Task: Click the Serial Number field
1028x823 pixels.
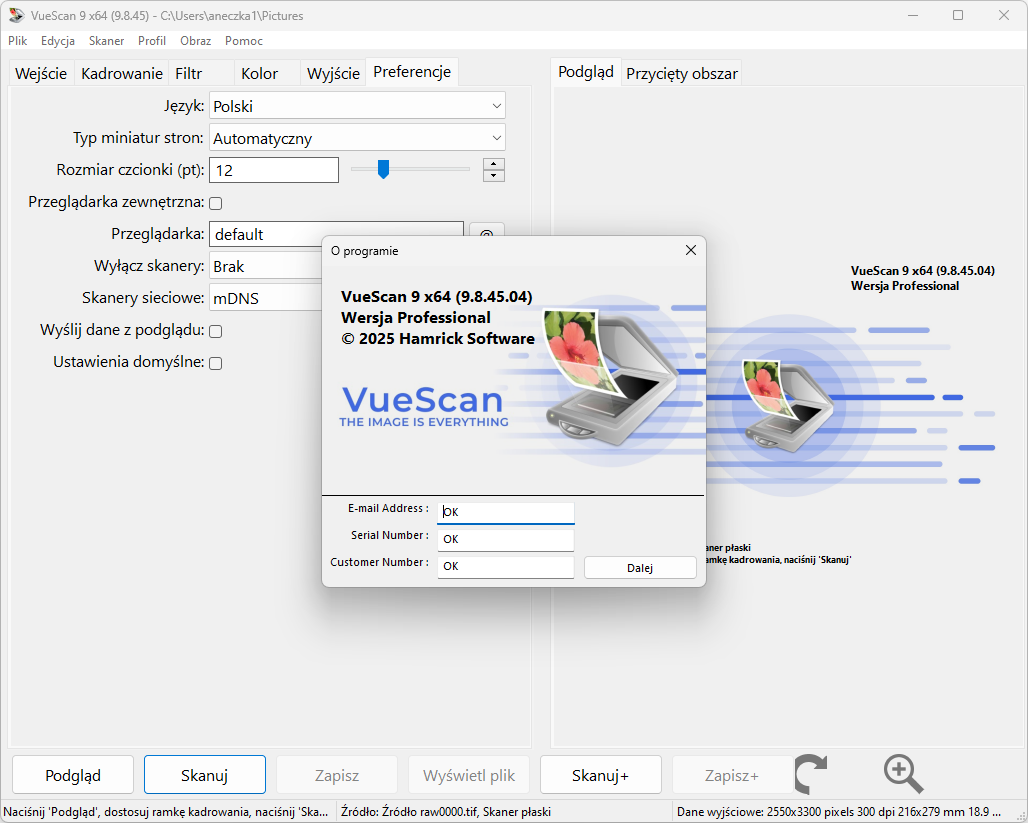Action: click(505, 540)
